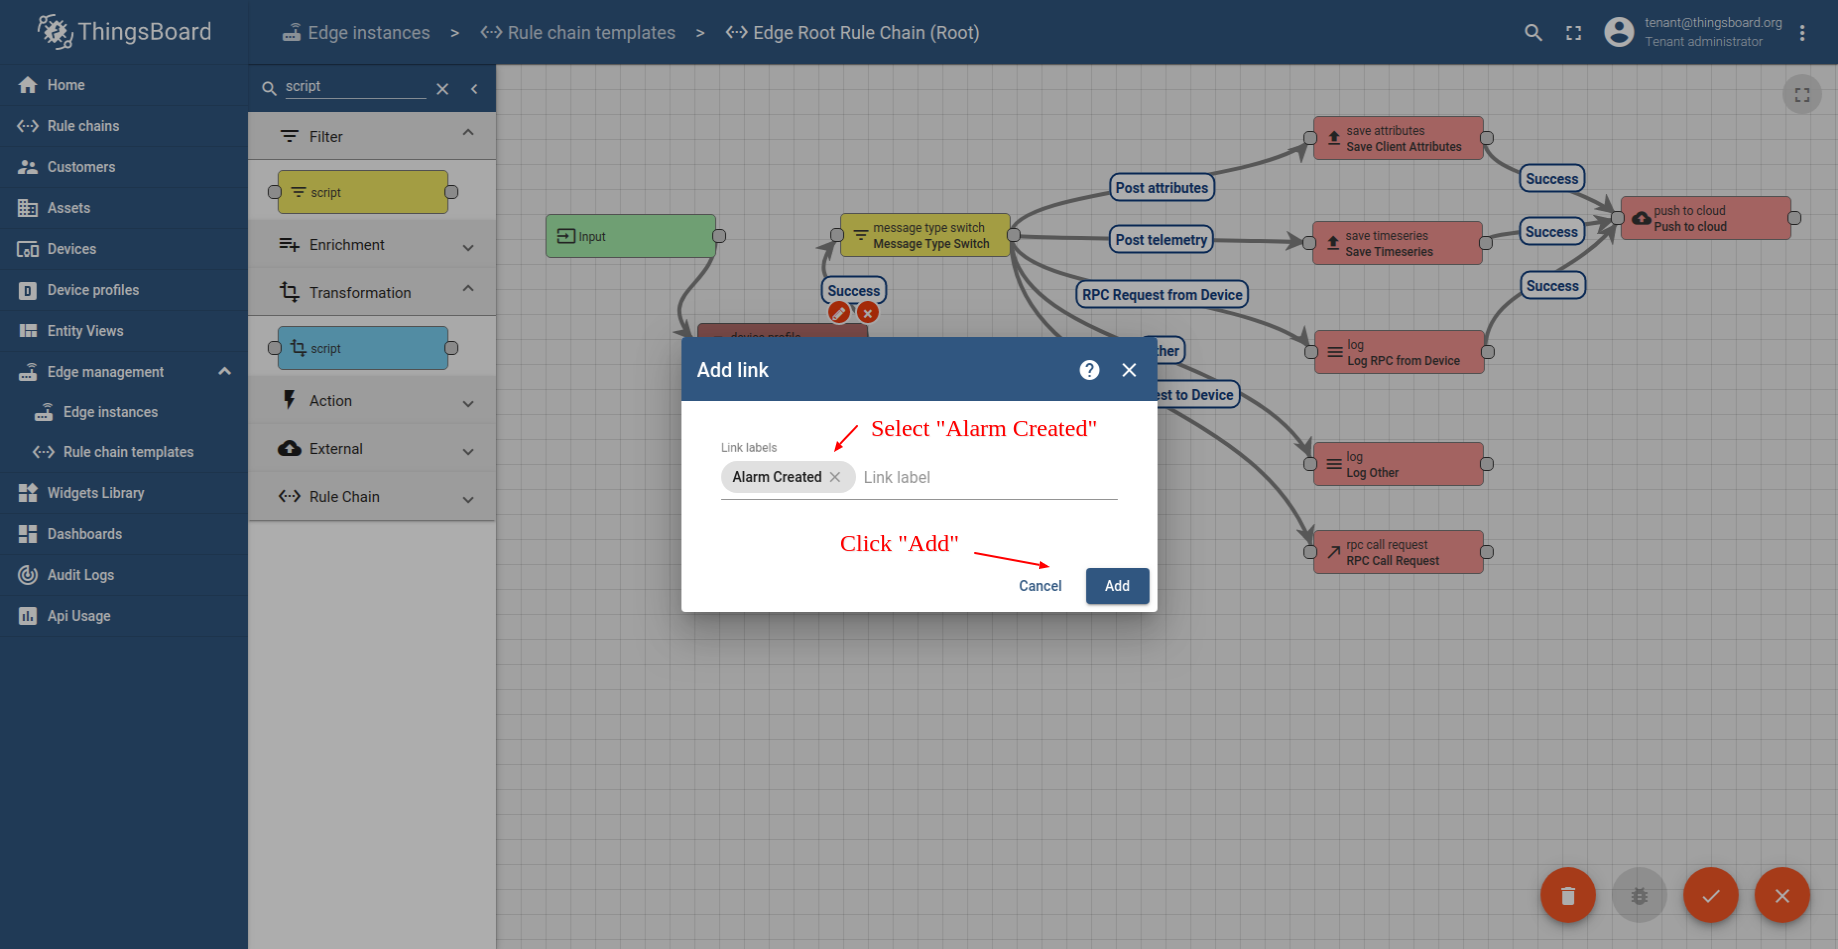Open Dashboards in sidebar
This screenshot has height=949, width=1838.
click(124, 534)
